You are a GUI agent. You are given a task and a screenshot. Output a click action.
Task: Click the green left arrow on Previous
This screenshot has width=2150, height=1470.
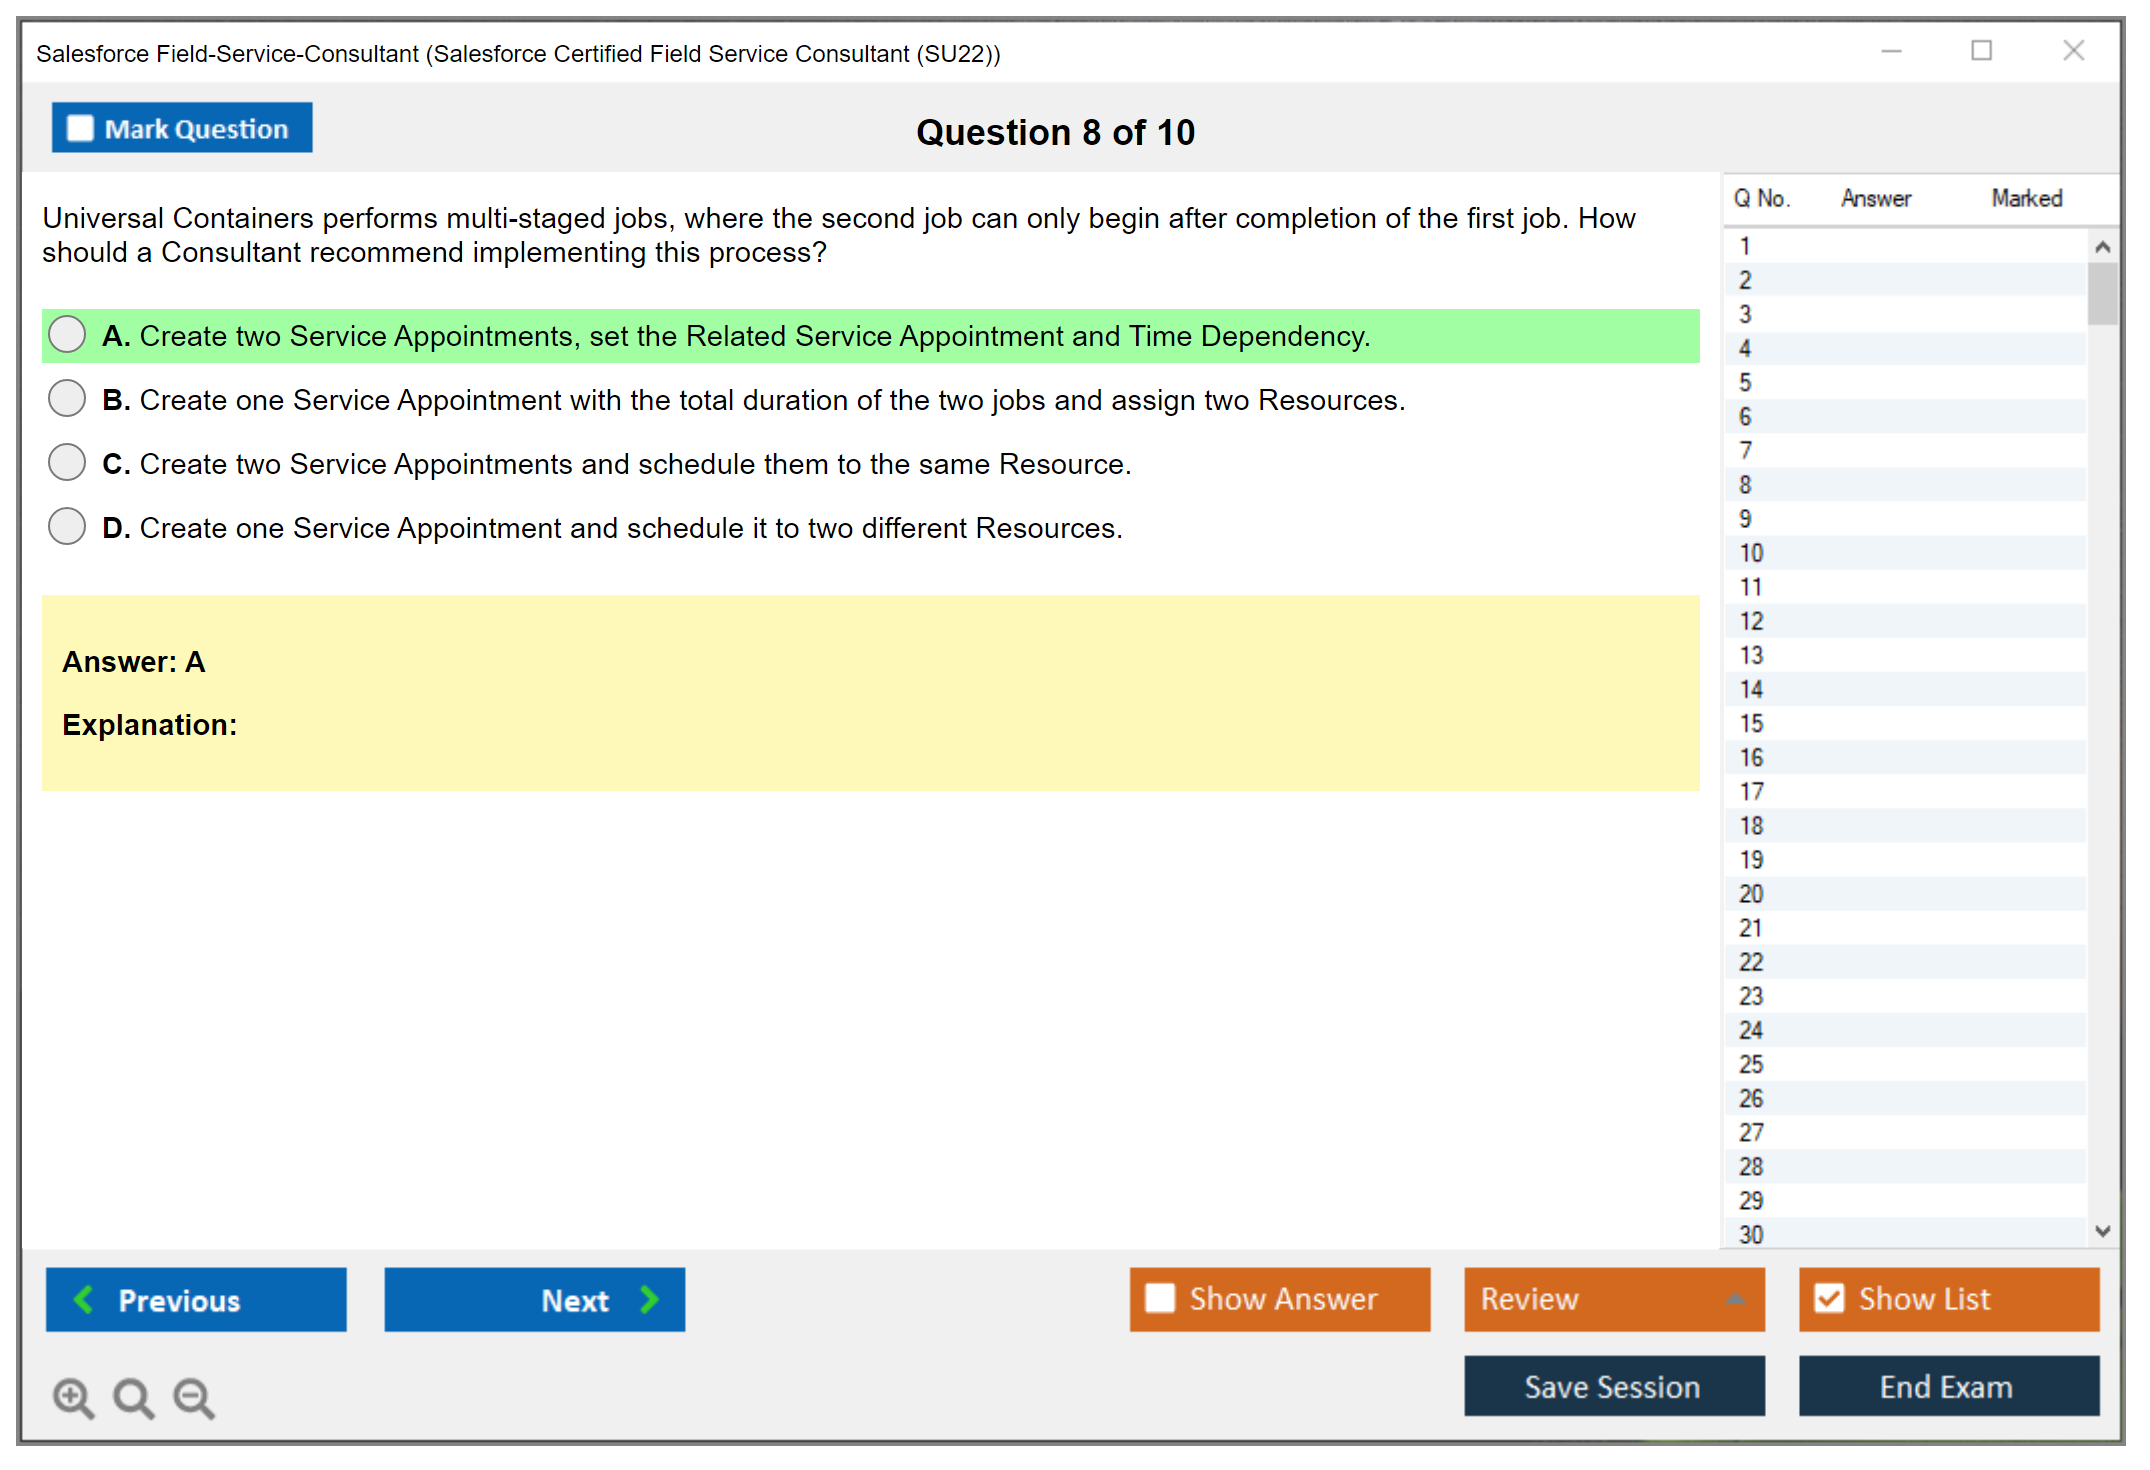coord(84,1299)
